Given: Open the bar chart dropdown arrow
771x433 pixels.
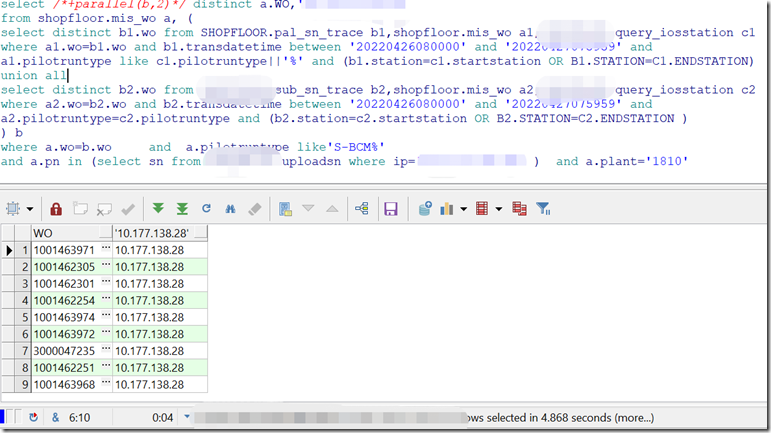Looking at the screenshot, I should coord(463,209).
